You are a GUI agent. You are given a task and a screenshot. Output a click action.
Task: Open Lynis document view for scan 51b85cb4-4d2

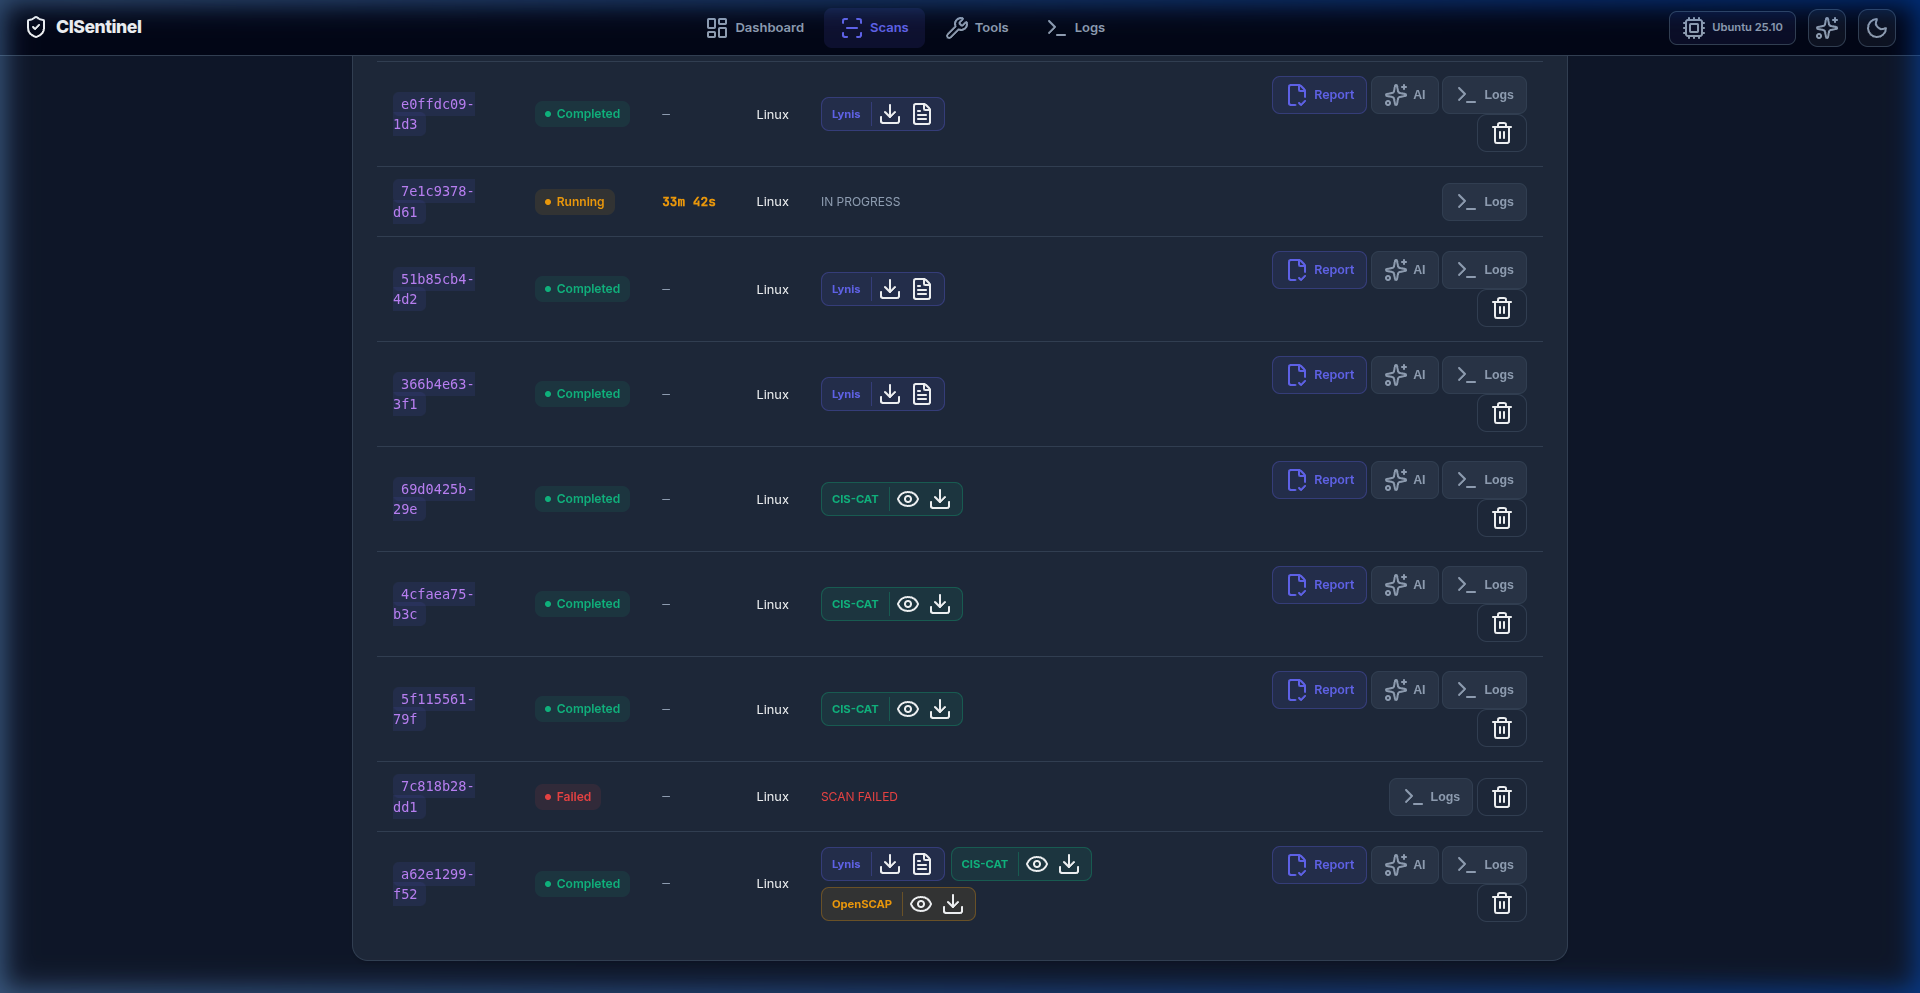point(922,289)
